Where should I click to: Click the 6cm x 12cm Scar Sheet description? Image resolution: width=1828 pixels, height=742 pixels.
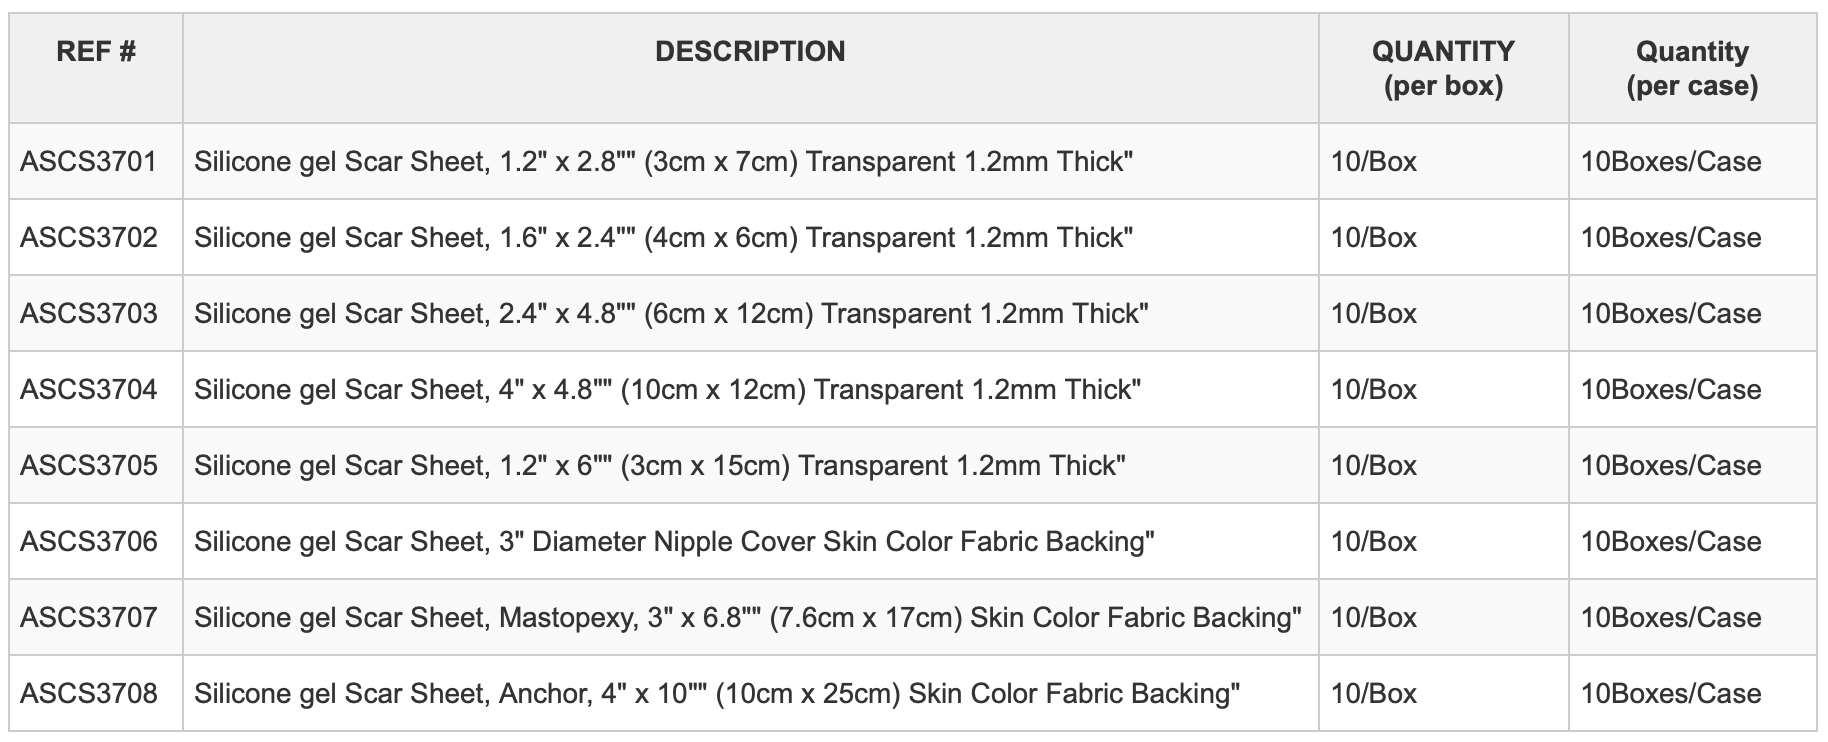point(671,314)
